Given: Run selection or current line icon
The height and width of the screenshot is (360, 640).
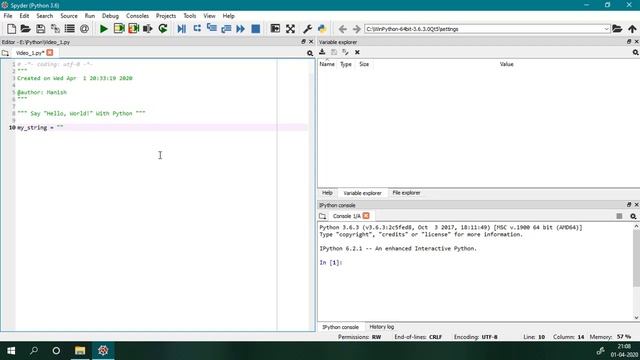Looking at the screenshot, I should (x=148, y=29).
